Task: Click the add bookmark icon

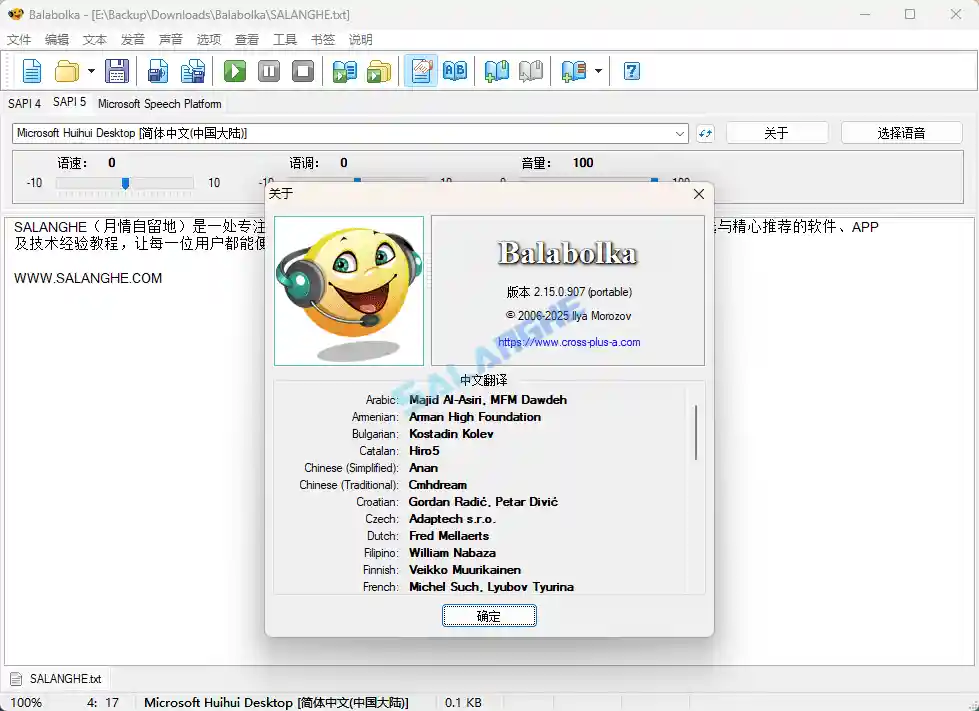Action: click(x=497, y=71)
